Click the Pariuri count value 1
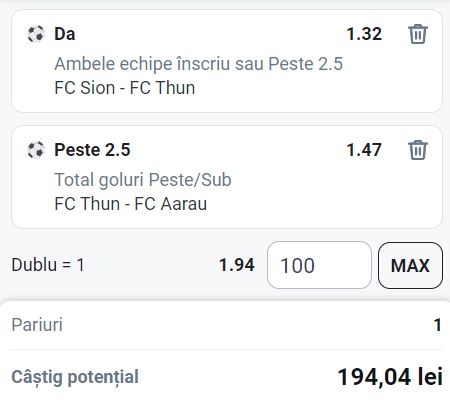450x400 pixels. click(x=438, y=325)
